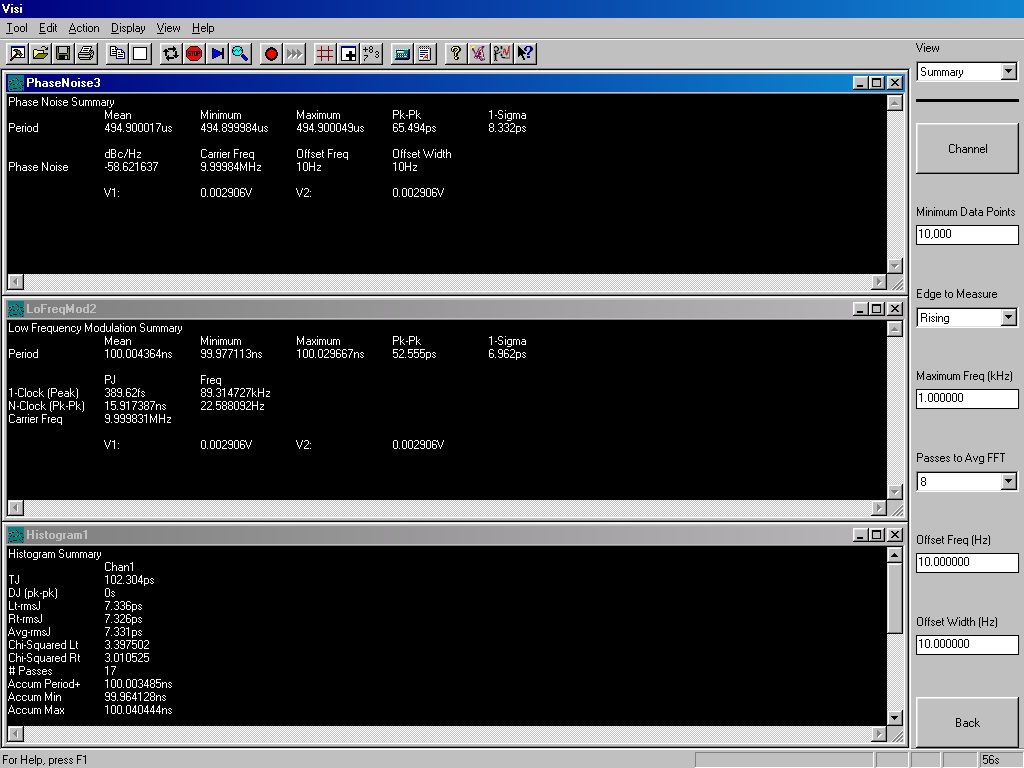Viewport: 1024px width, 768px height.
Task: Click LoFreqMod2 horizontal scroll left arrow
Action: 16,507
